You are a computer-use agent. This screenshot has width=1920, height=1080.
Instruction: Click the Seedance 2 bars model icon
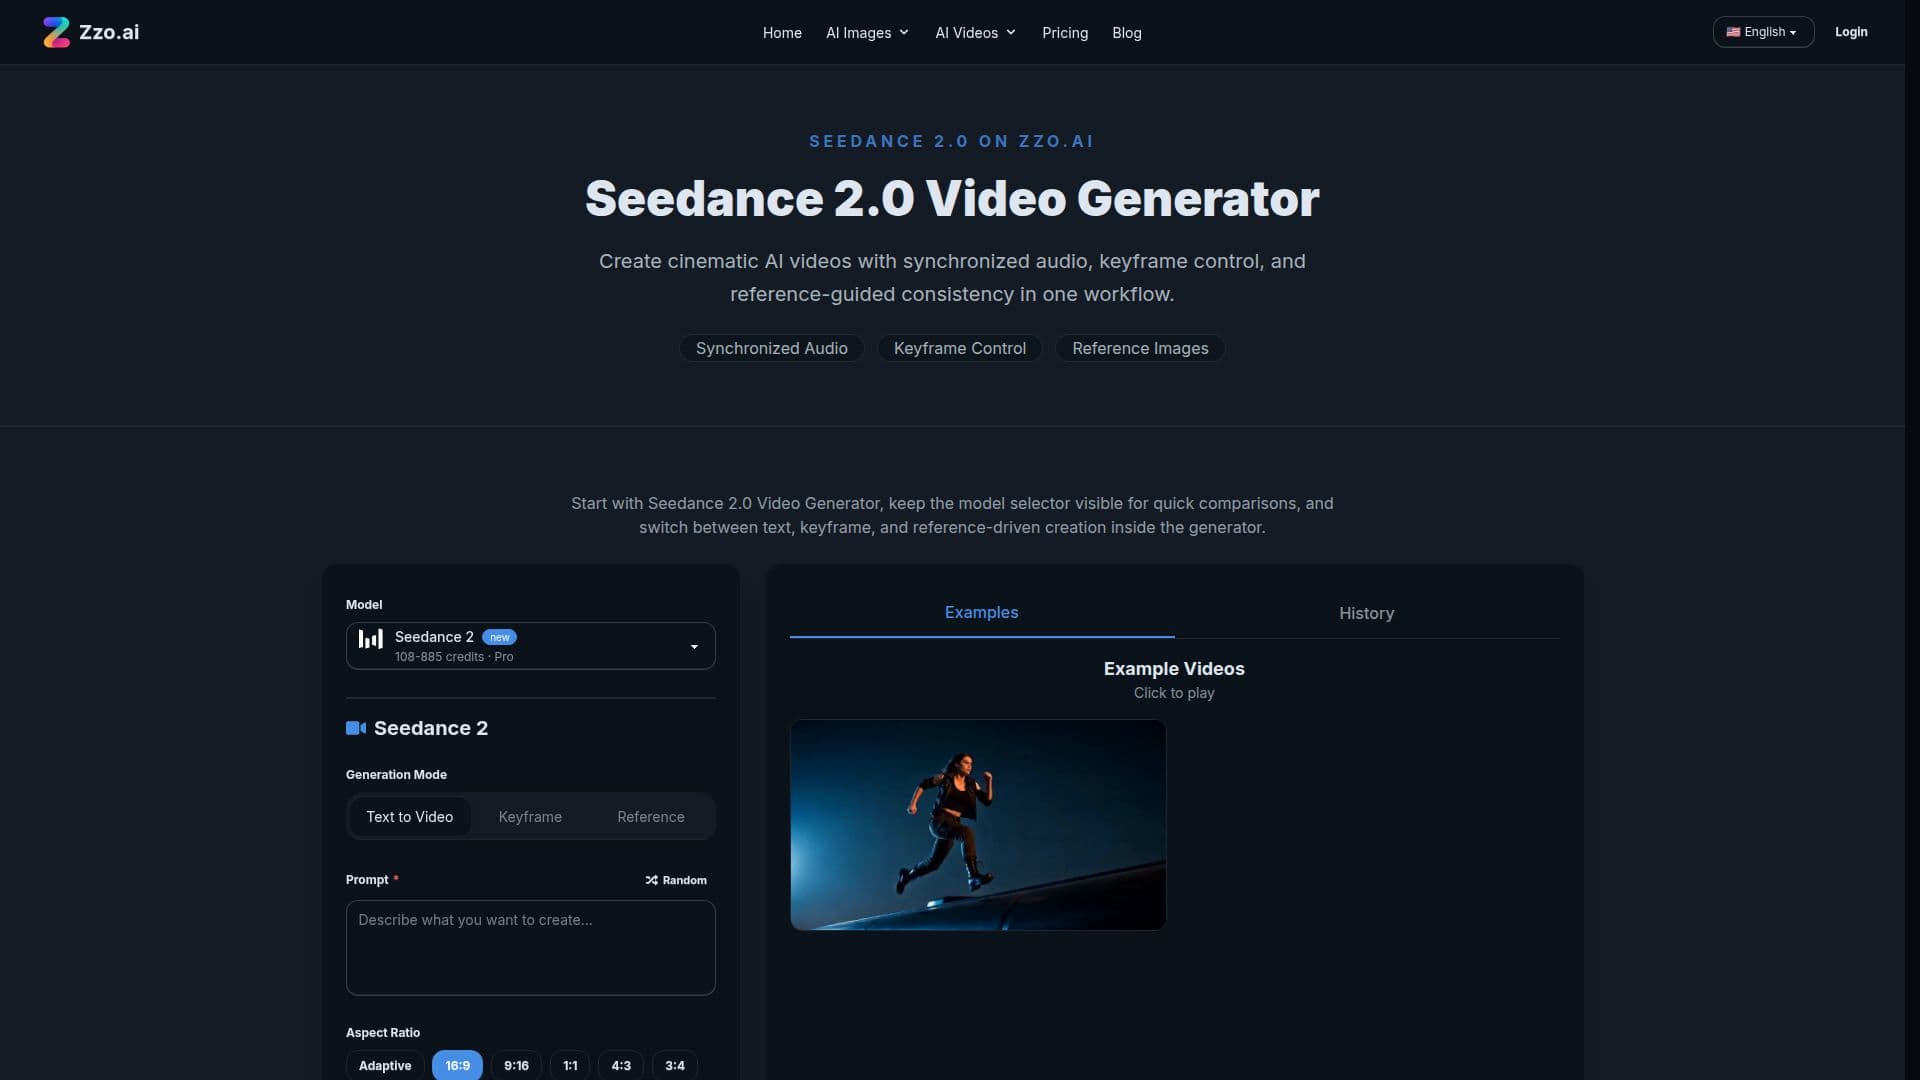point(371,639)
